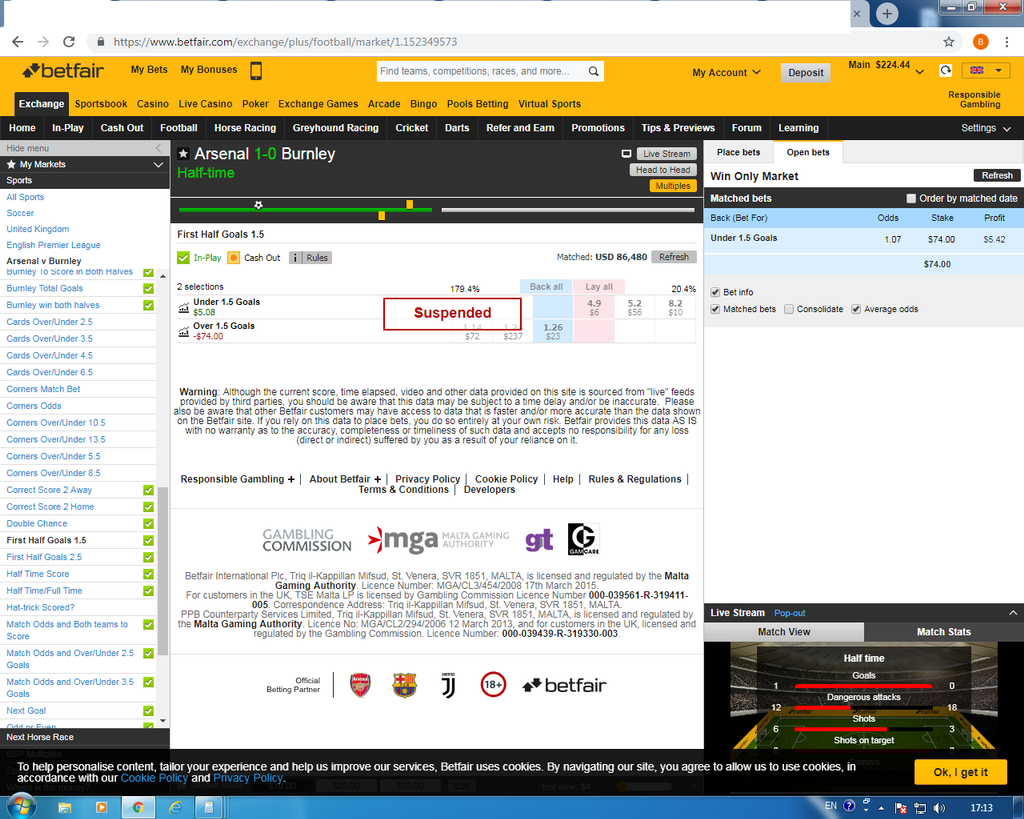Click the 1.26 back price cell
This screenshot has height=819, width=1024.
pos(552,331)
